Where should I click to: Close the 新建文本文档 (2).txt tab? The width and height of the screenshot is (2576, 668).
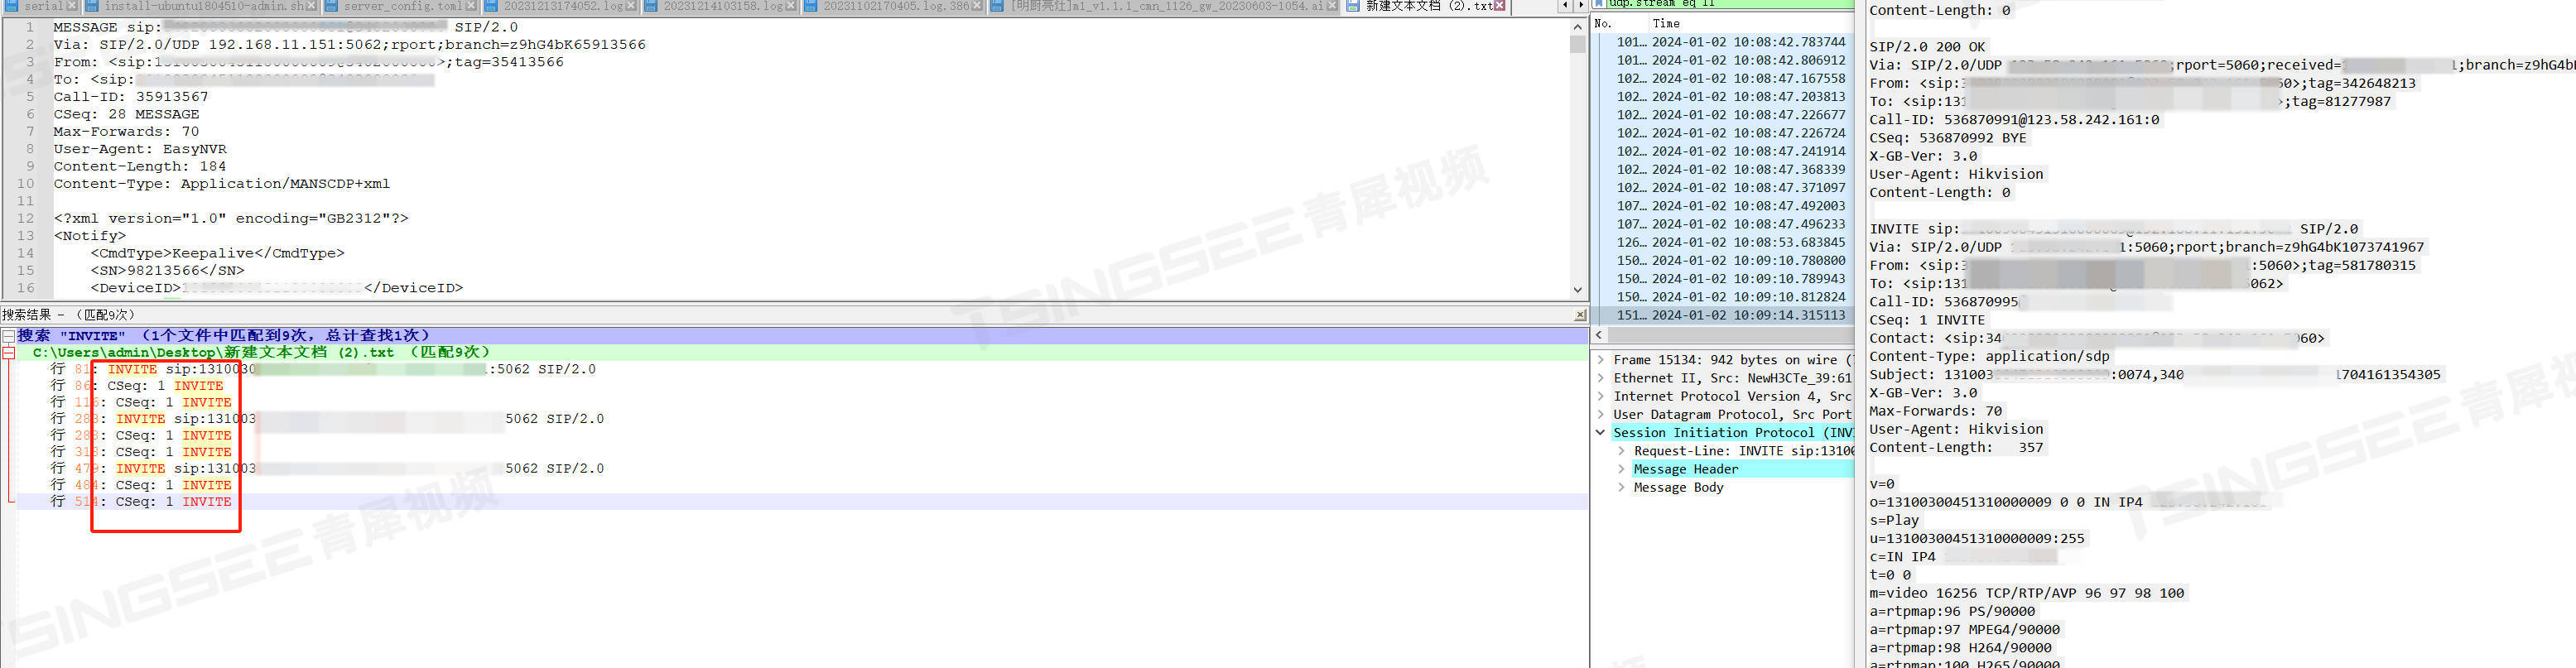(x=1499, y=6)
